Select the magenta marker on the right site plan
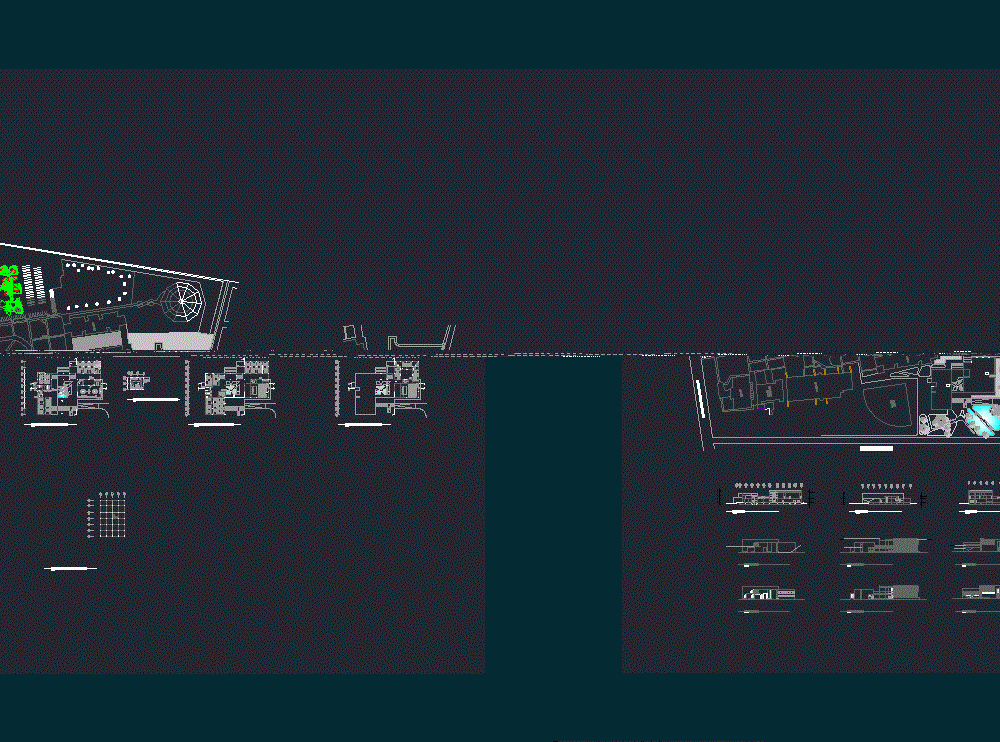This screenshot has height=742, width=1000. [760, 407]
